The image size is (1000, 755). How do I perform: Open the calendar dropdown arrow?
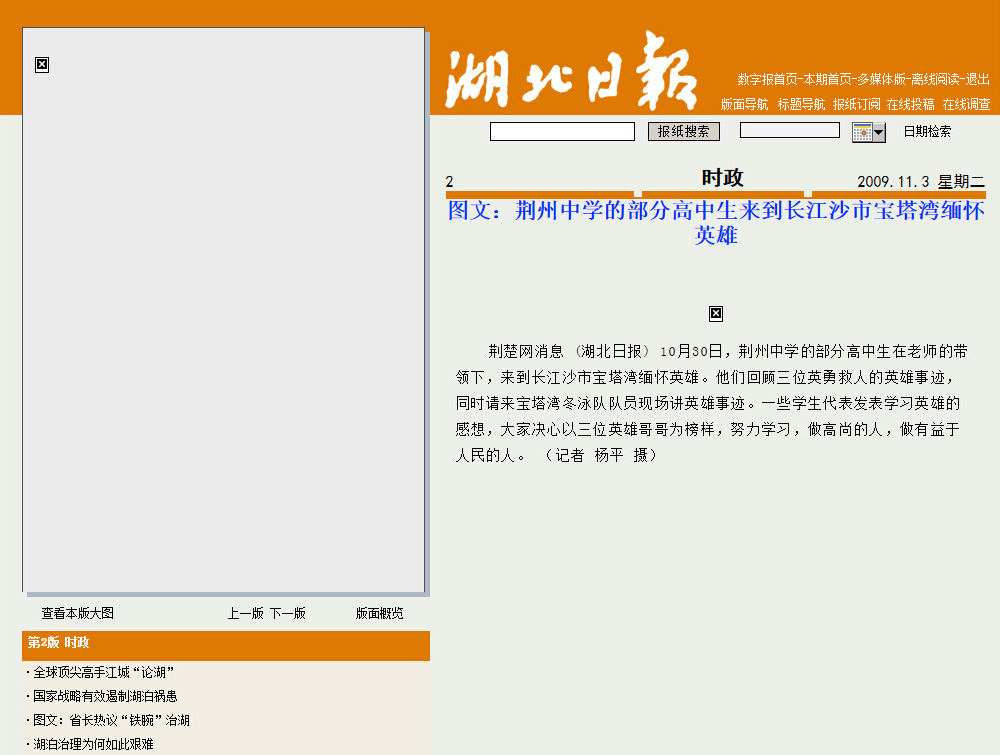coord(879,132)
